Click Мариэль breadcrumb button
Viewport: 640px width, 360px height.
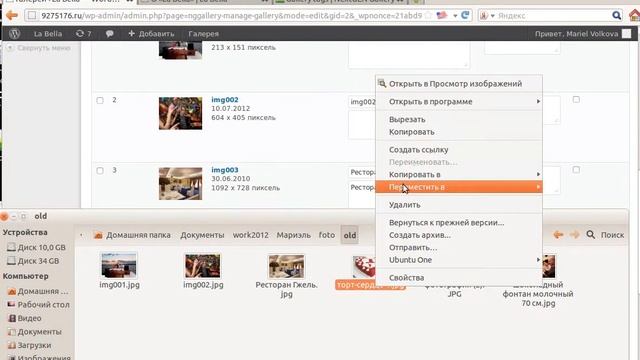click(293, 235)
